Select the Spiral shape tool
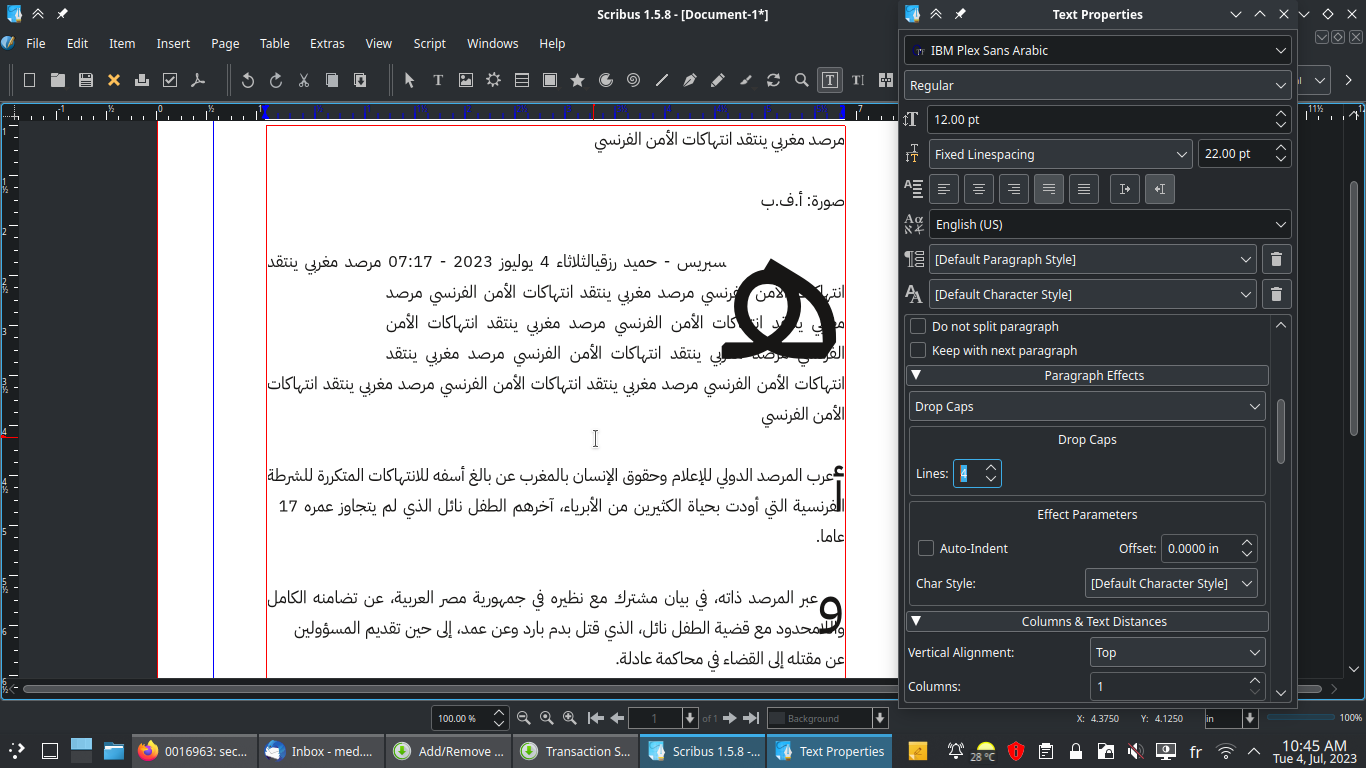This screenshot has height=768, width=1366. tap(634, 80)
